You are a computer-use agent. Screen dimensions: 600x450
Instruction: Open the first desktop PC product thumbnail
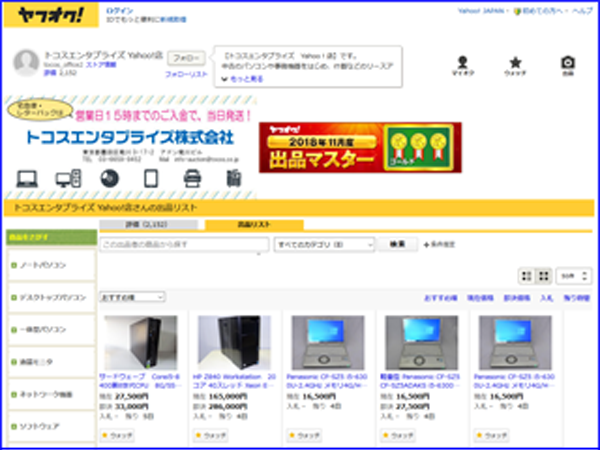[140, 342]
